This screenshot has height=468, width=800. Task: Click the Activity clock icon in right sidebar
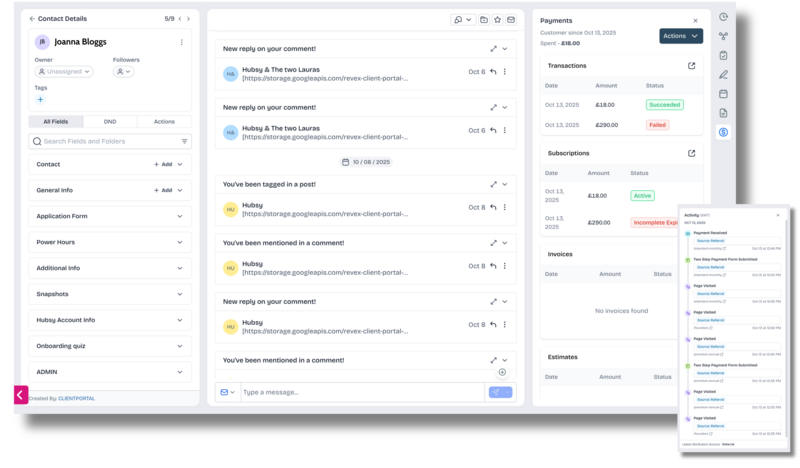click(x=723, y=17)
